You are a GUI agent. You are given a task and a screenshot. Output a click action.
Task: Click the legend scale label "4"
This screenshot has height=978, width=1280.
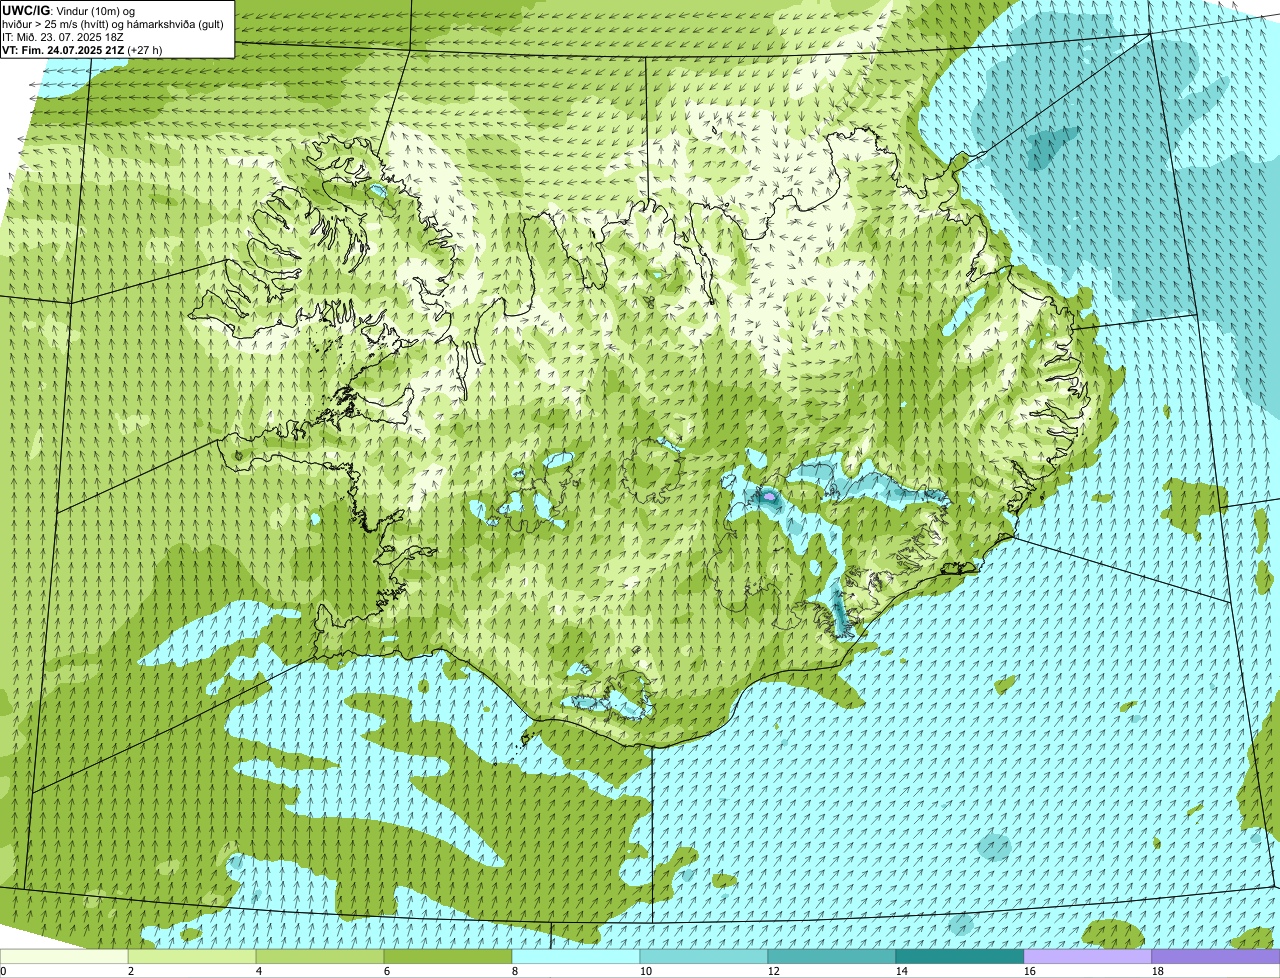pos(259,971)
